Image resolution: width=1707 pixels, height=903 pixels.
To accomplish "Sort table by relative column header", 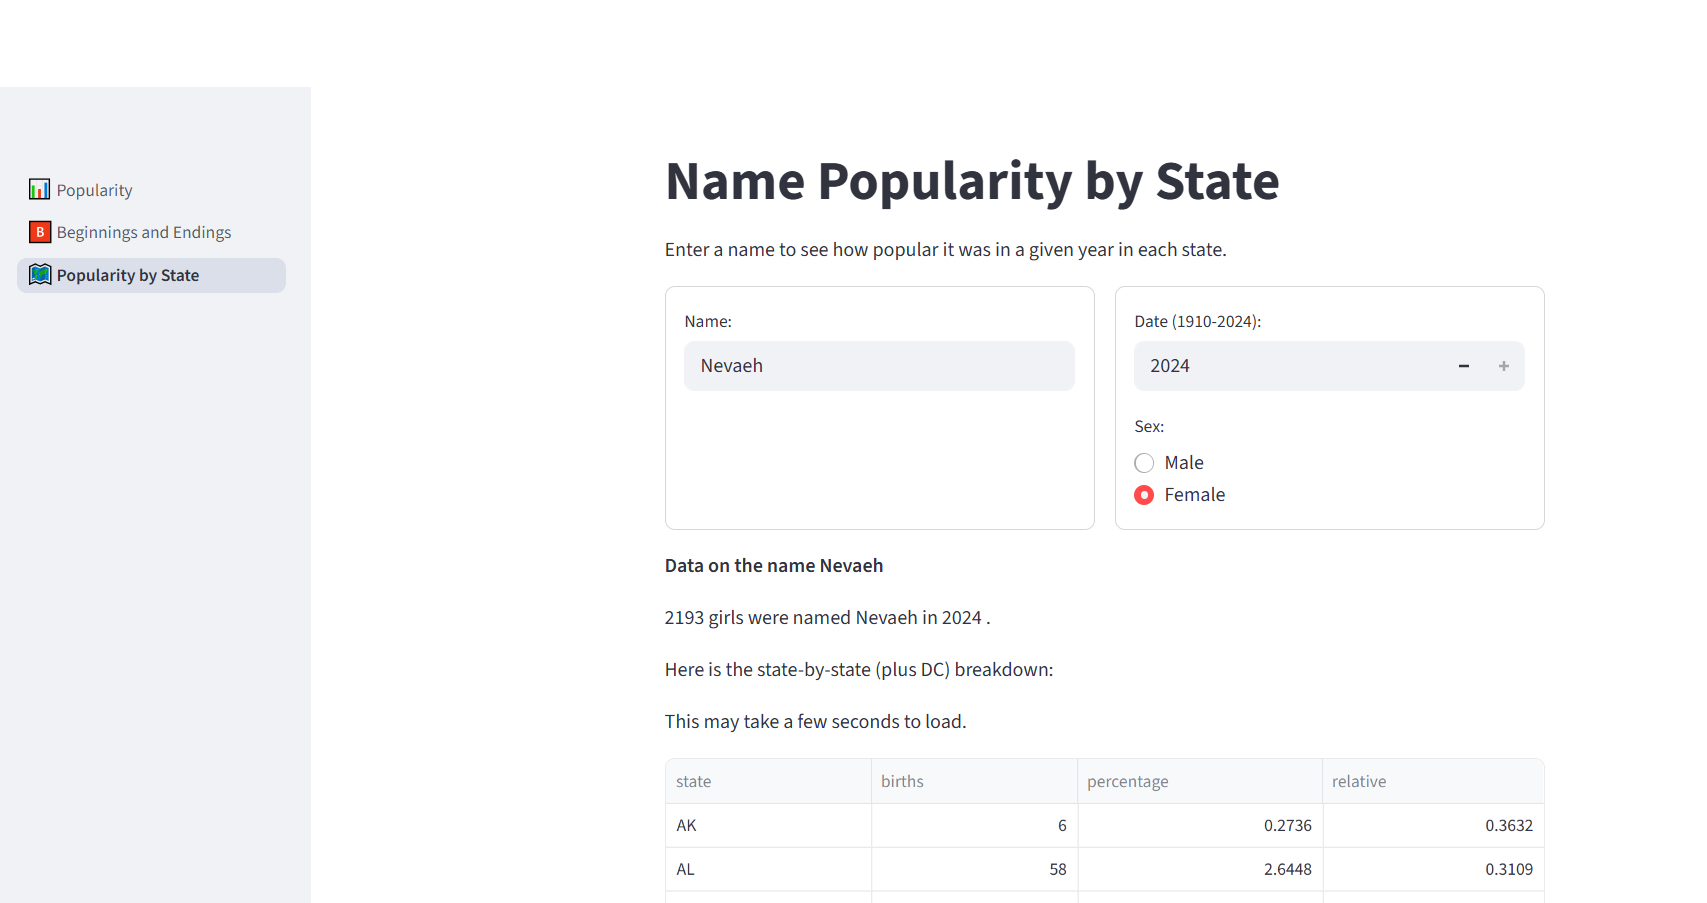I will (1358, 781).
